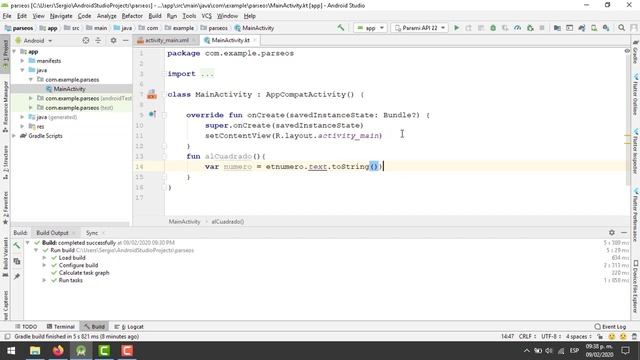The height and width of the screenshot is (360, 640).
Task: Click the Project Structure folder icon
Action: tap(557, 28)
